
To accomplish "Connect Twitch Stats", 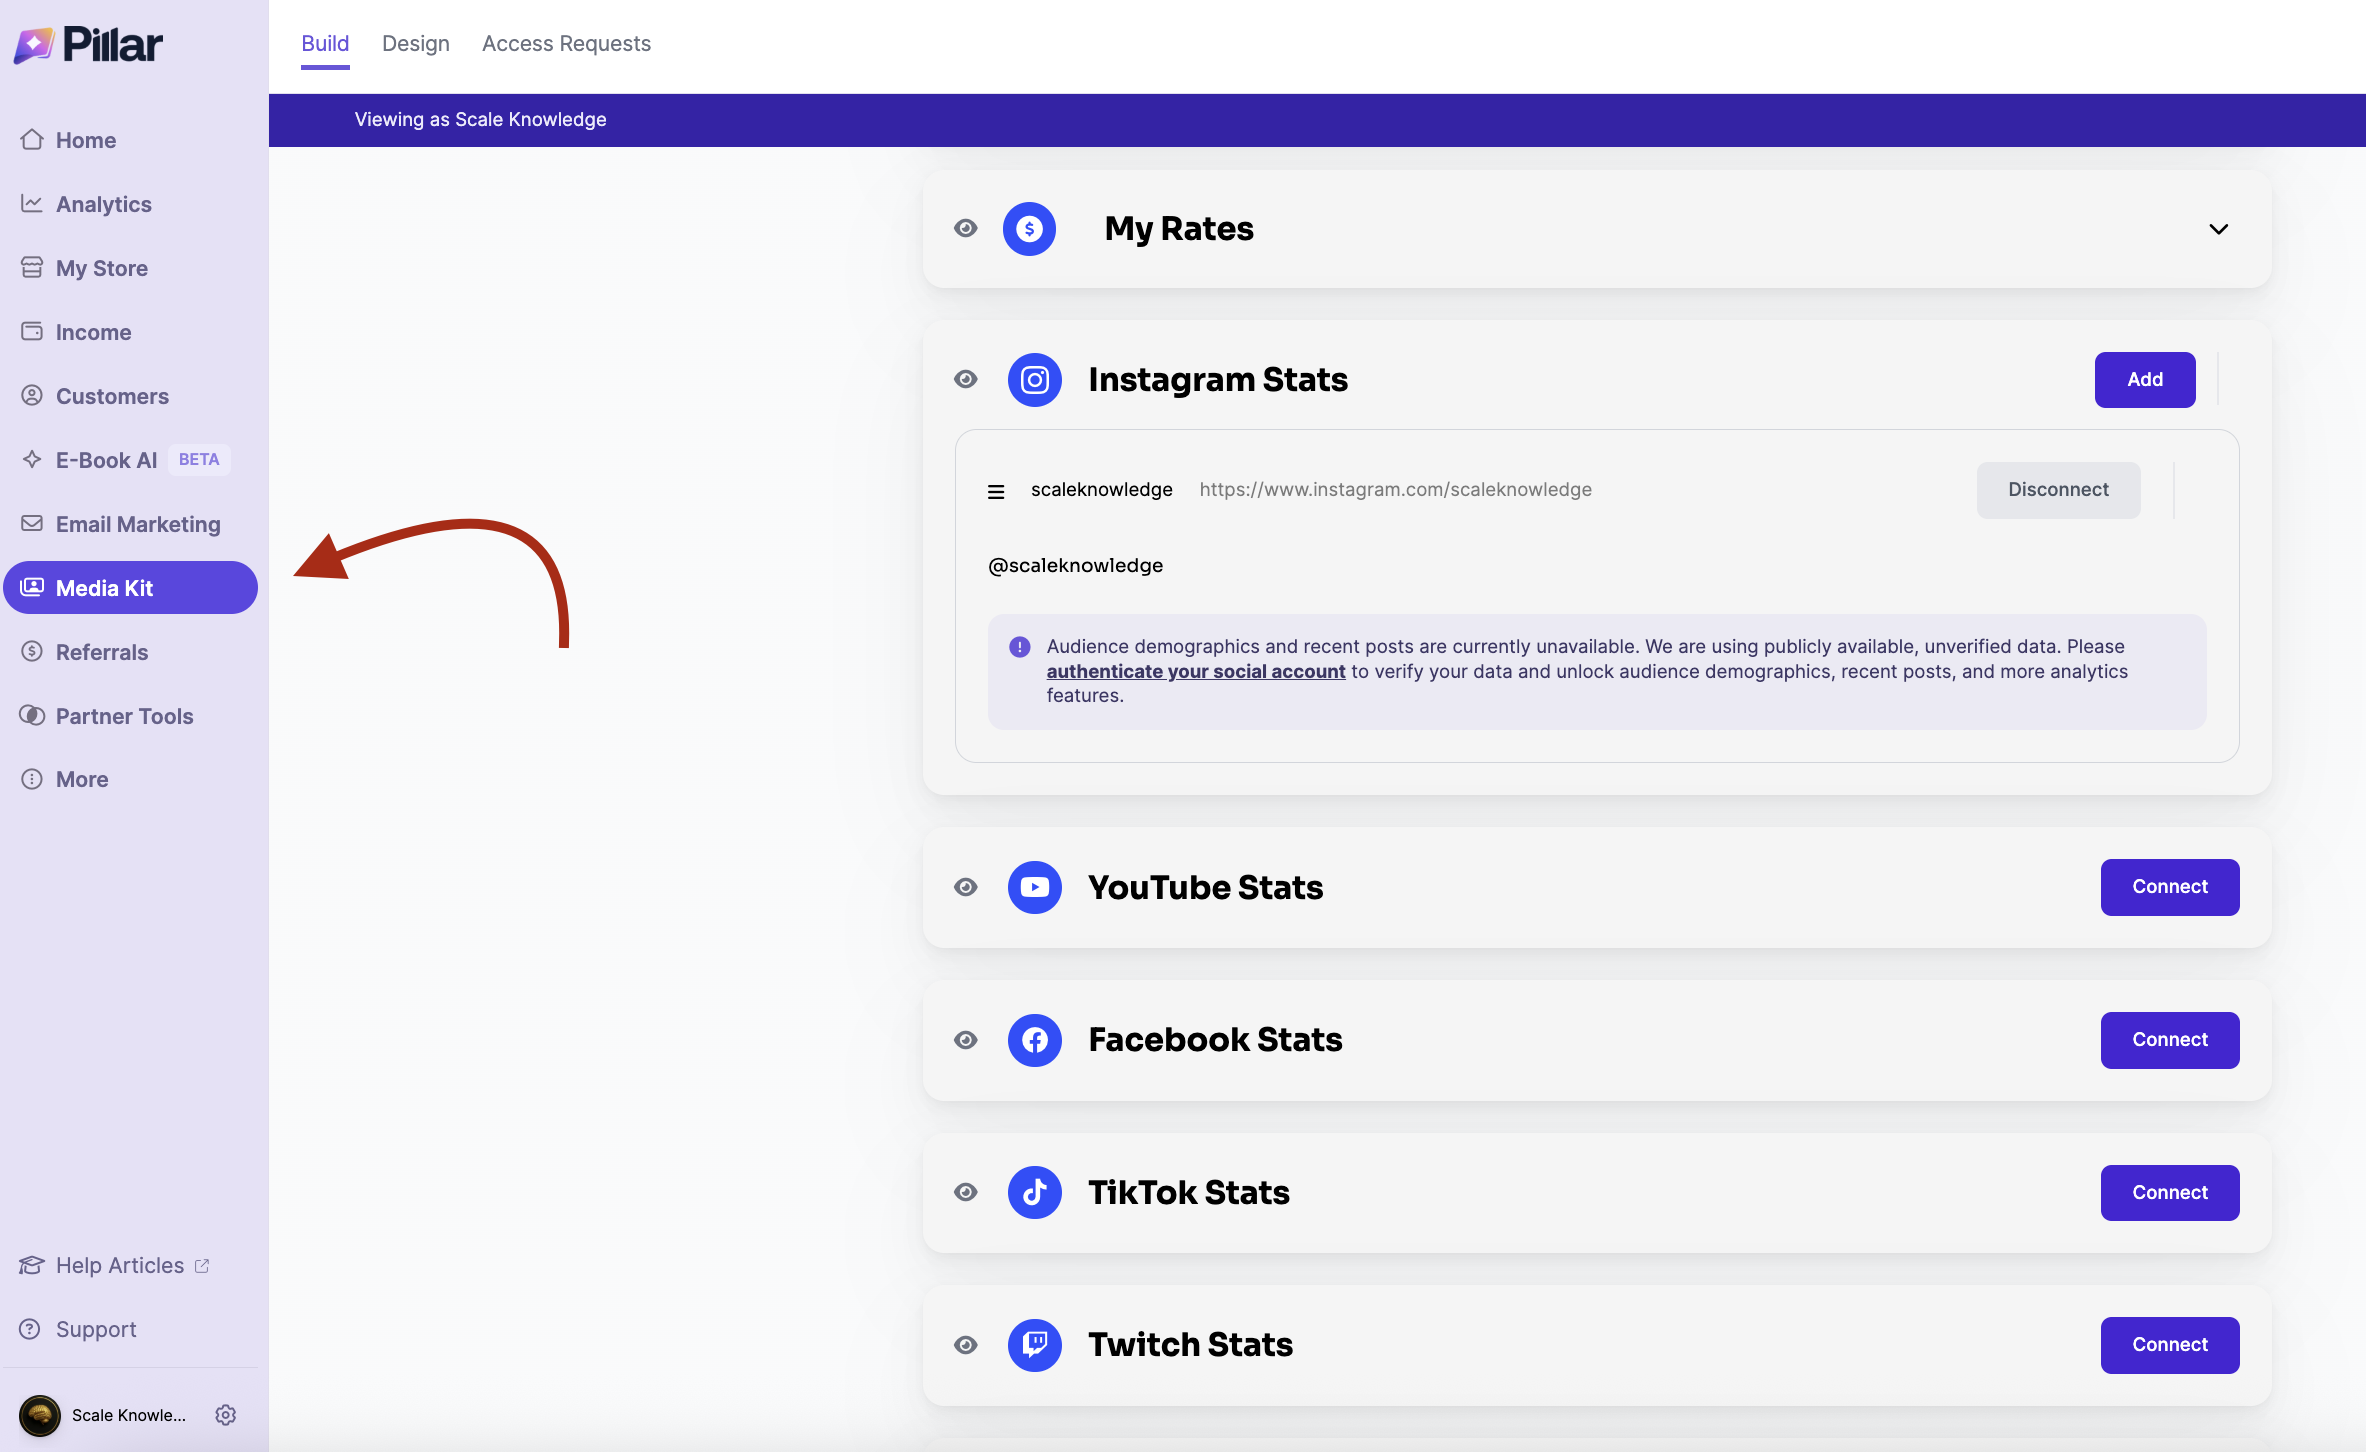I will pyautogui.click(x=2170, y=1345).
